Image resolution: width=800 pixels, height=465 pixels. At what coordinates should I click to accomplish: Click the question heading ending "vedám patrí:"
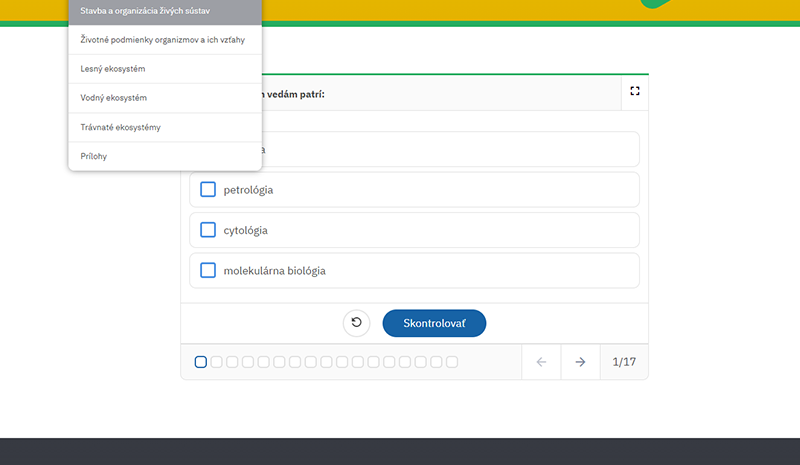tap(293, 94)
